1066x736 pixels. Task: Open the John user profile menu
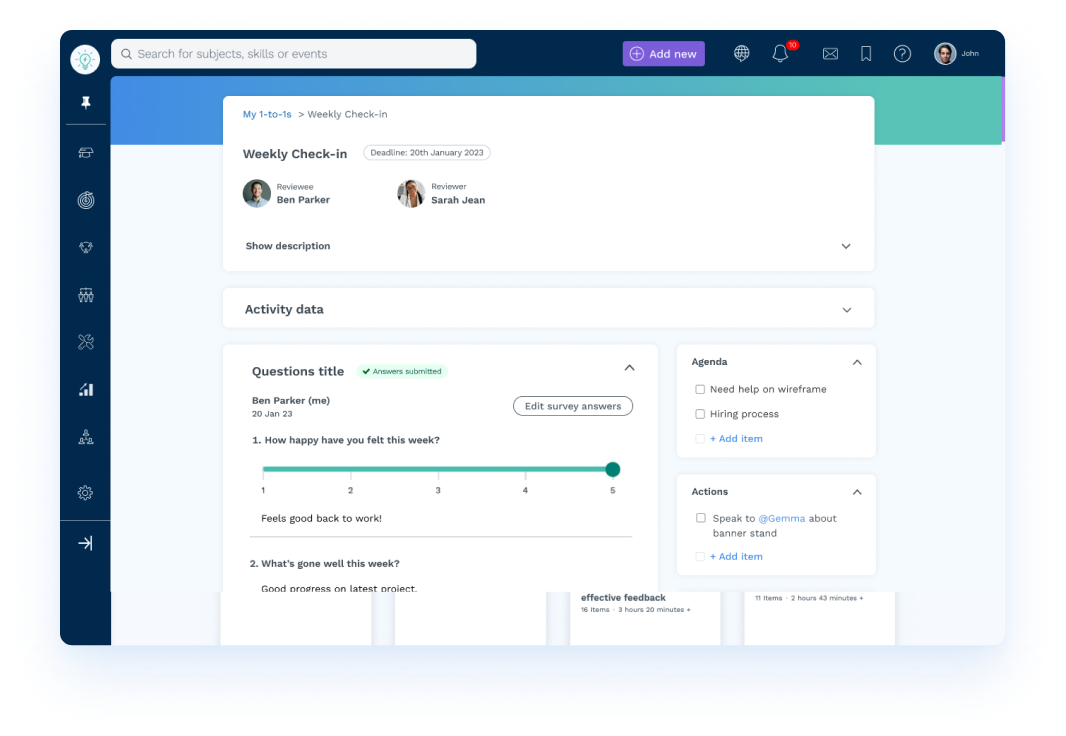(x=956, y=54)
